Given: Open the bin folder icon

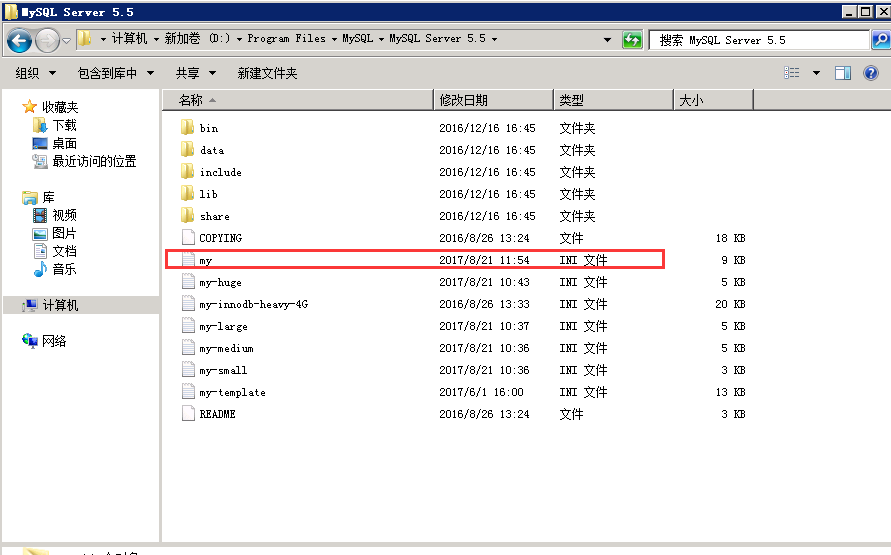Looking at the screenshot, I should point(187,128).
